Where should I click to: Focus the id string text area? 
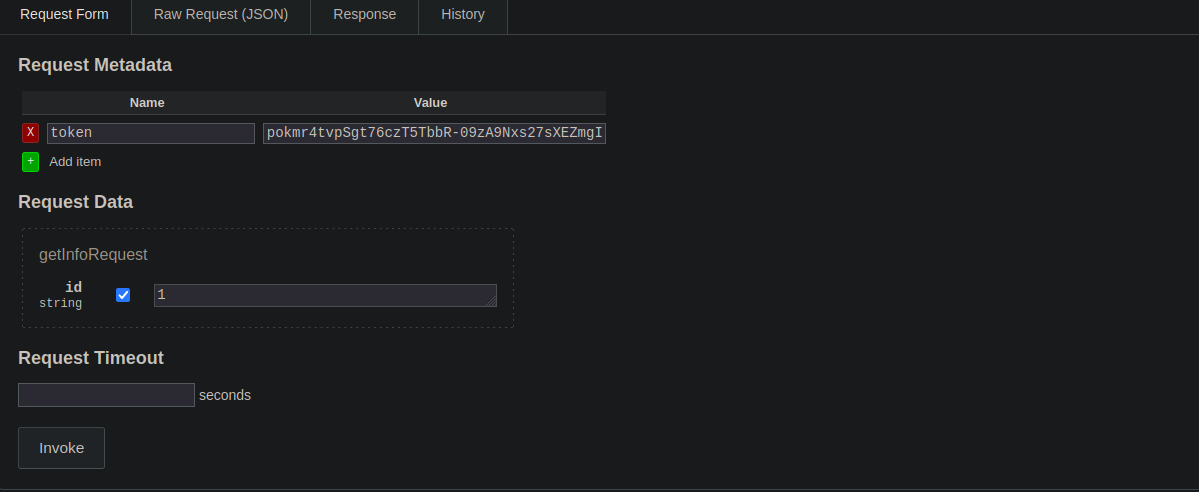click(x=320, y=295)
